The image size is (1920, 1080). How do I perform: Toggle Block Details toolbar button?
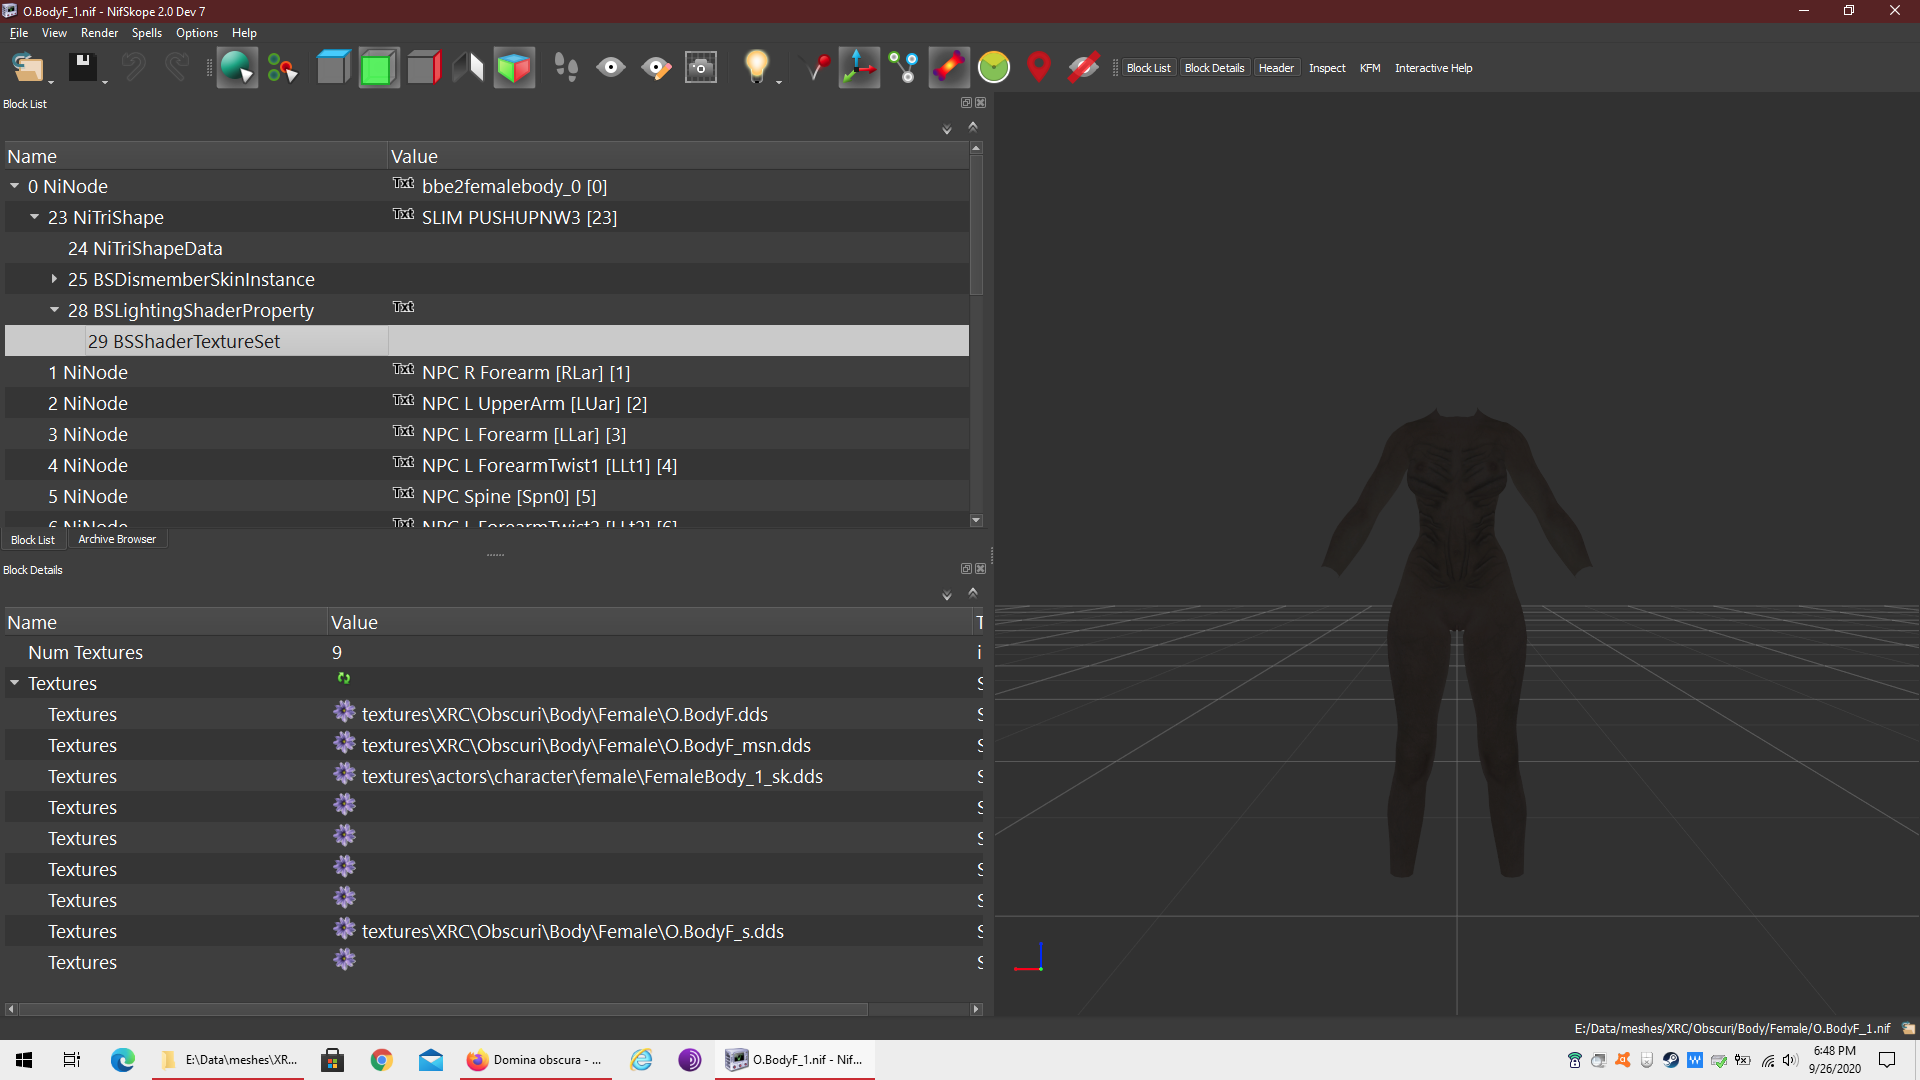1214,68
